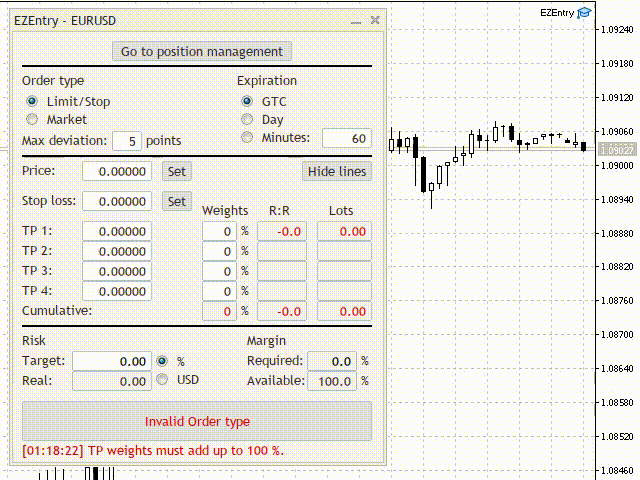Click the TP 1 weight field
Viewport: 640px width, 480px height.
(219, 231)
